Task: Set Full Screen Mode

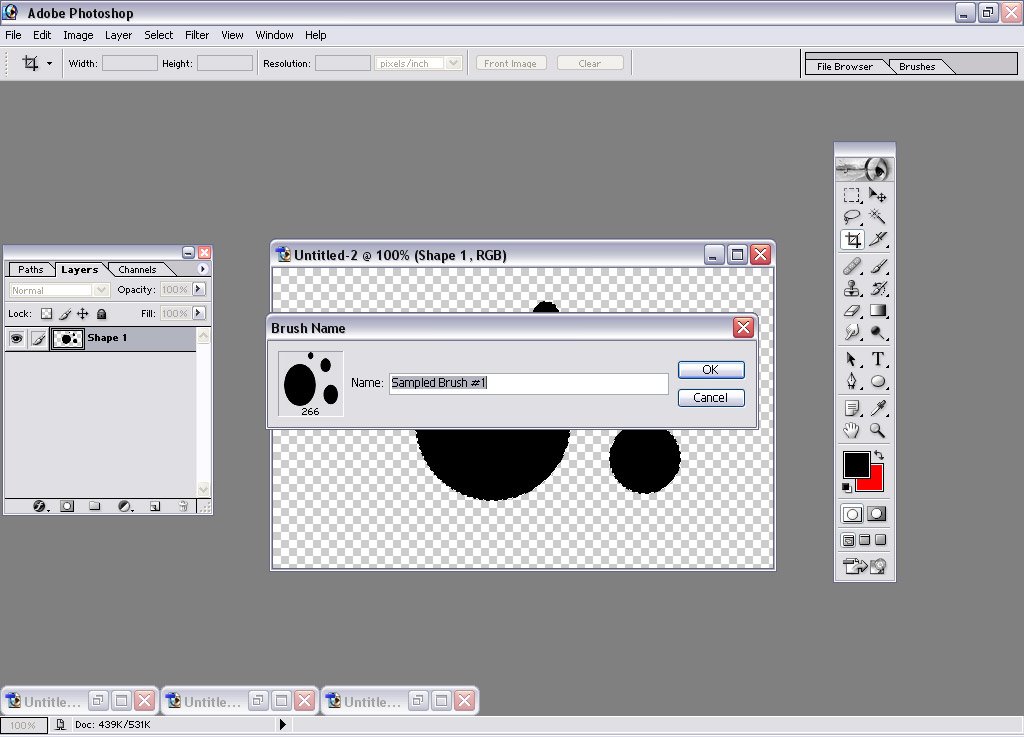Action: pos(880,540)
